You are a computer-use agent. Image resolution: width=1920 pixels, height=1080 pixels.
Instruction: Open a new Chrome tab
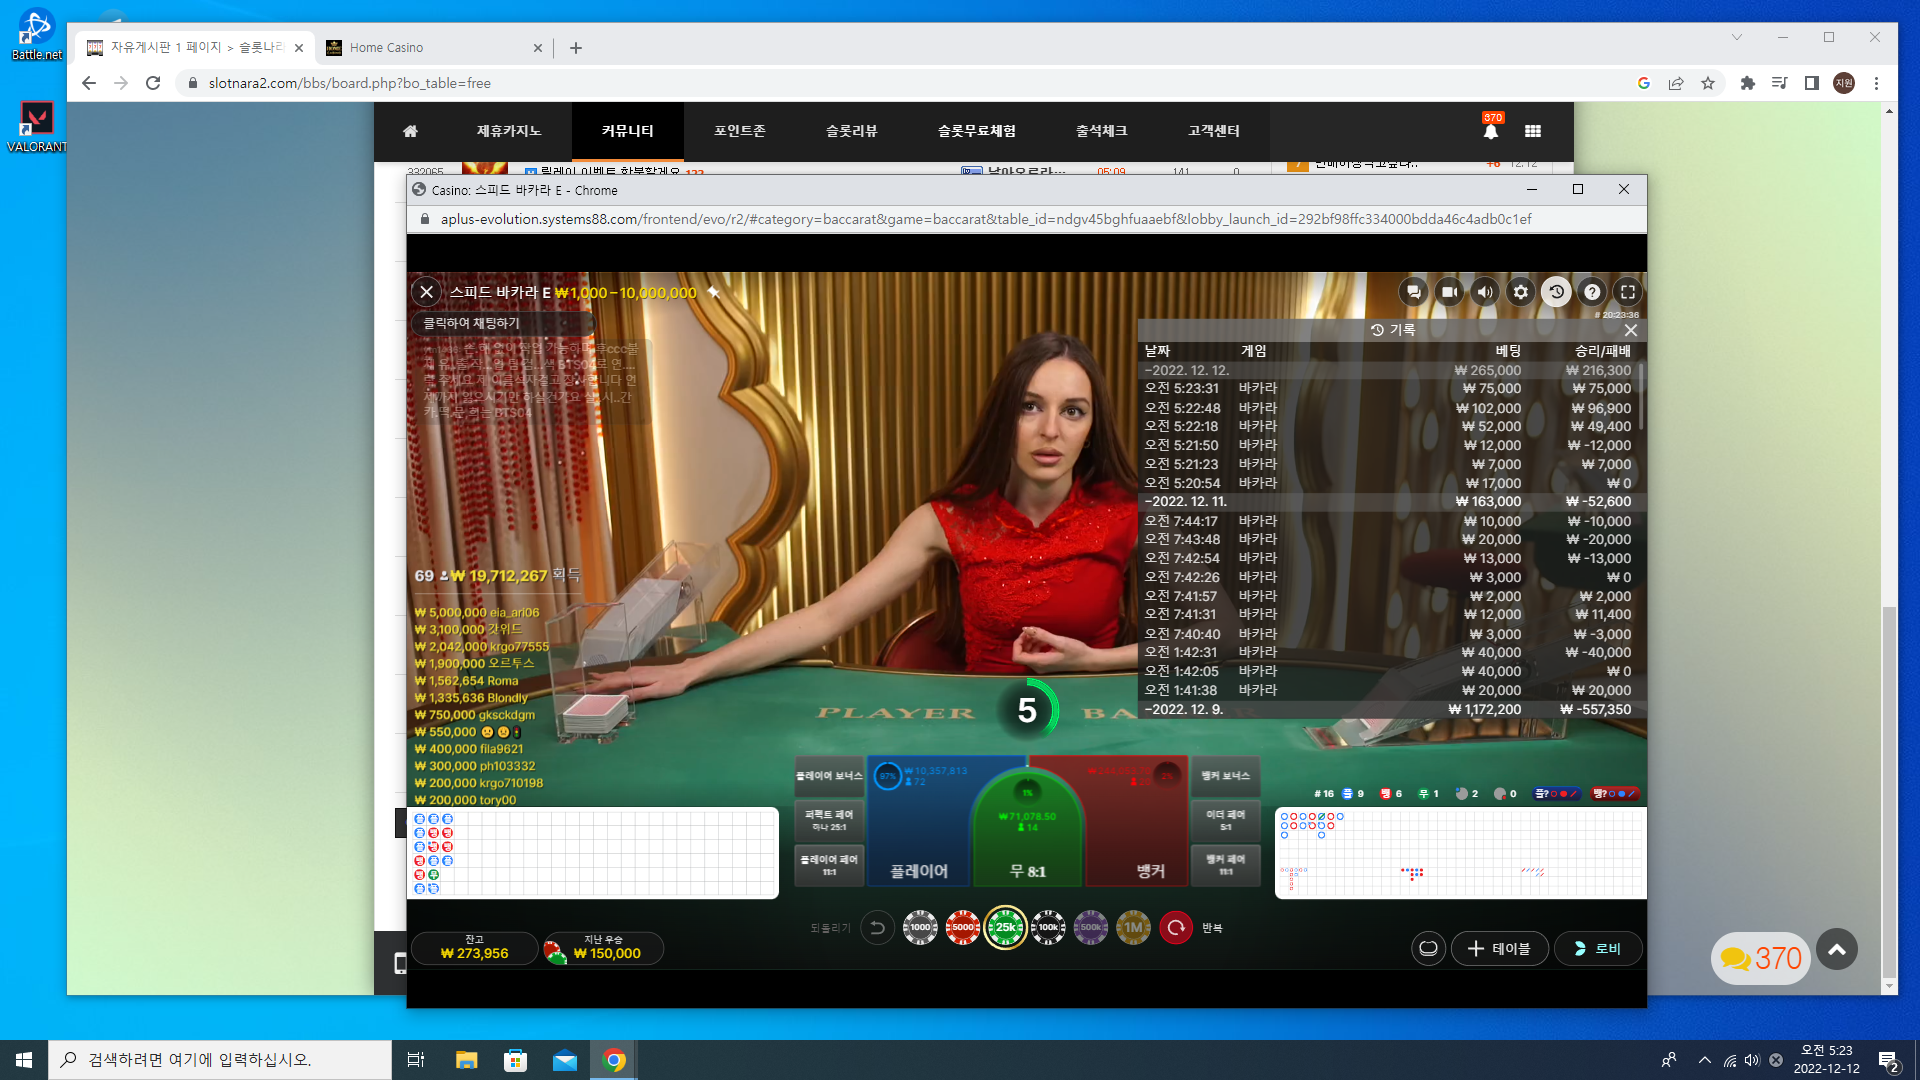pyautogui.click(x=576, y=48)
